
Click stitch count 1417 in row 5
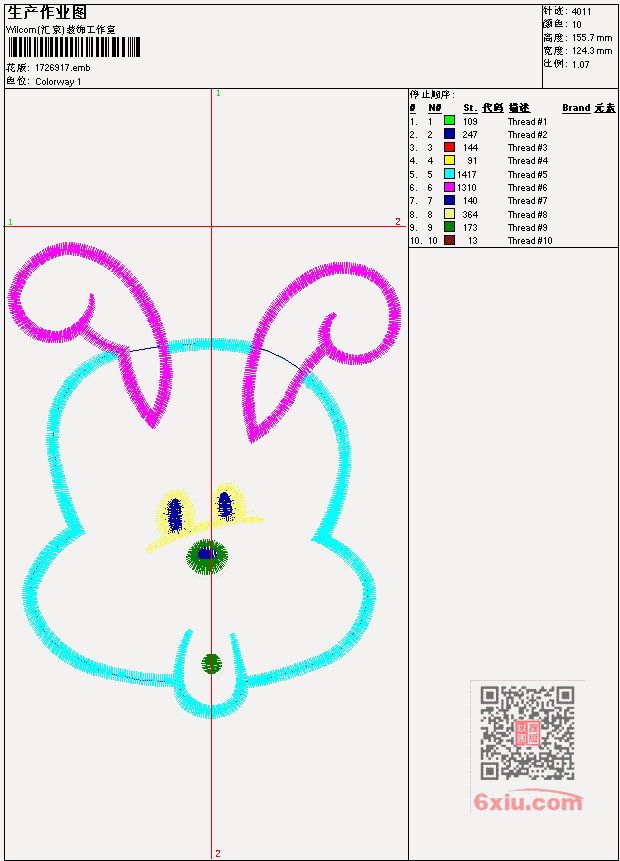(x=467, y=175)
